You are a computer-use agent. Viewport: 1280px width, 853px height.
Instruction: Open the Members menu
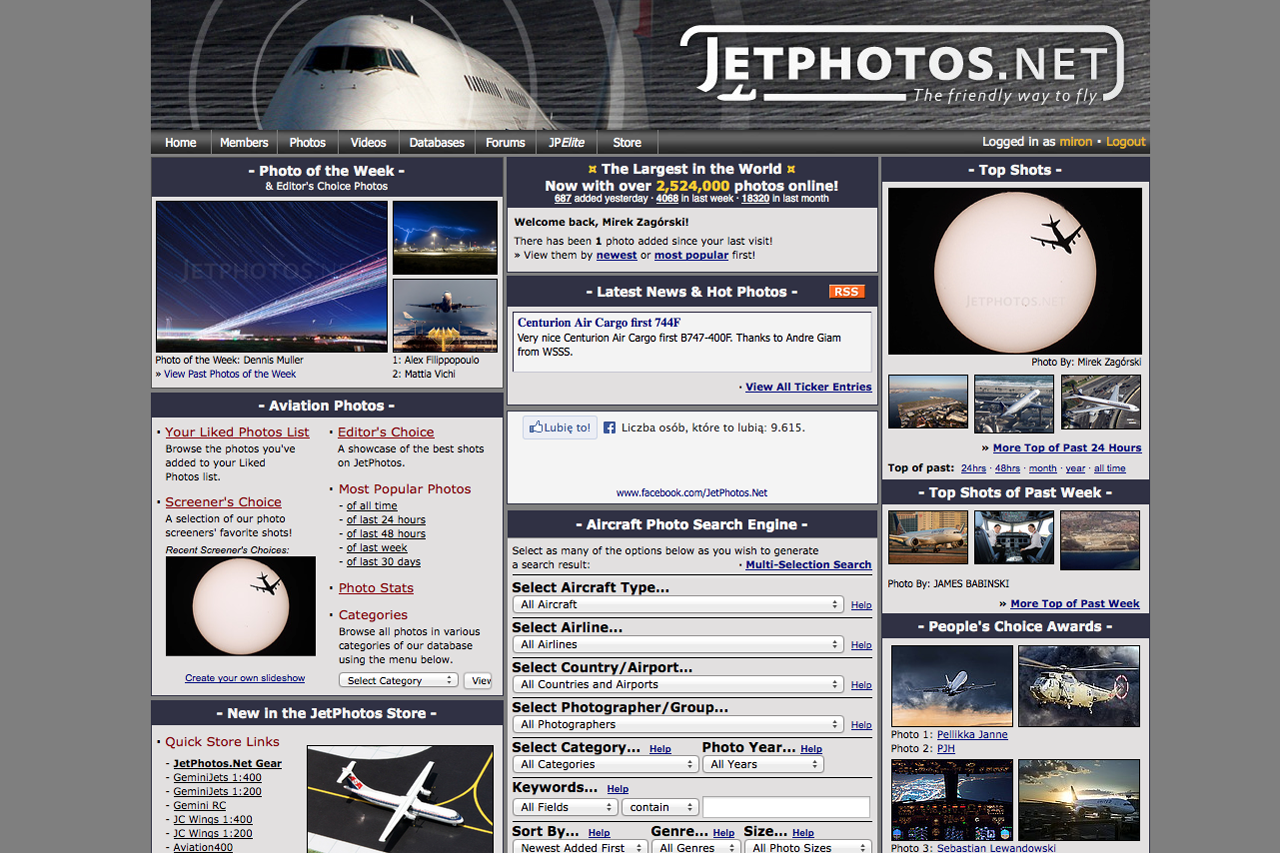244,142
